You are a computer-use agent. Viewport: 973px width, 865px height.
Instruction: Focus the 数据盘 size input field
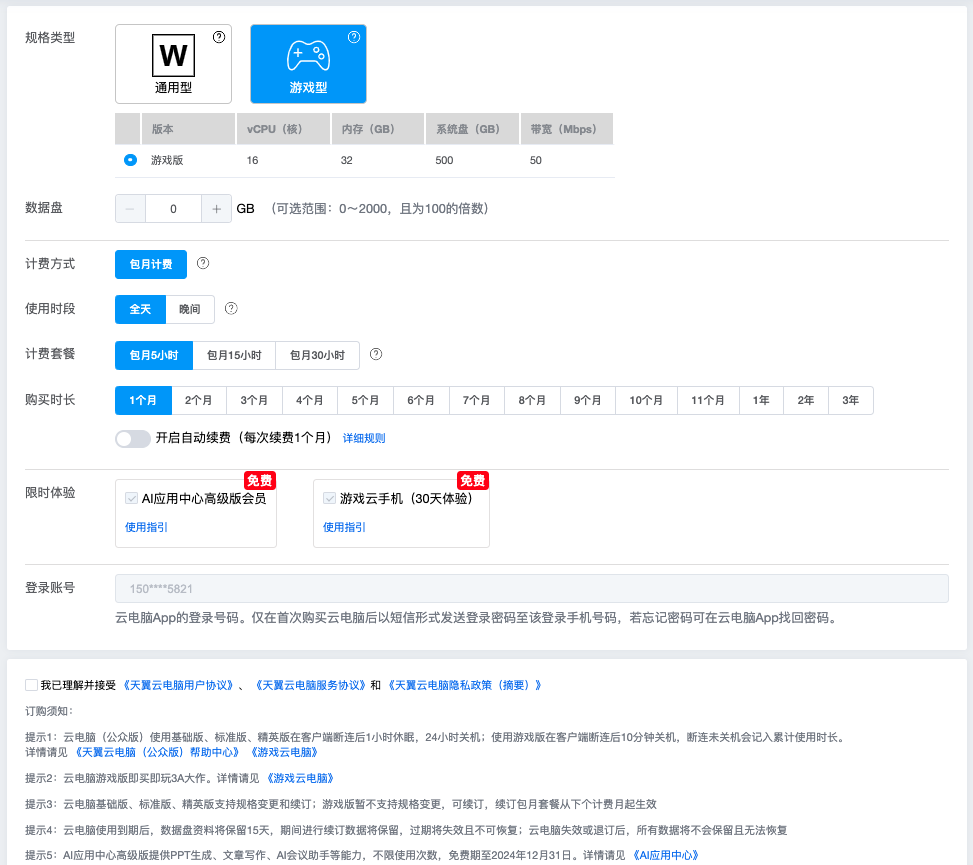[173, 208]
